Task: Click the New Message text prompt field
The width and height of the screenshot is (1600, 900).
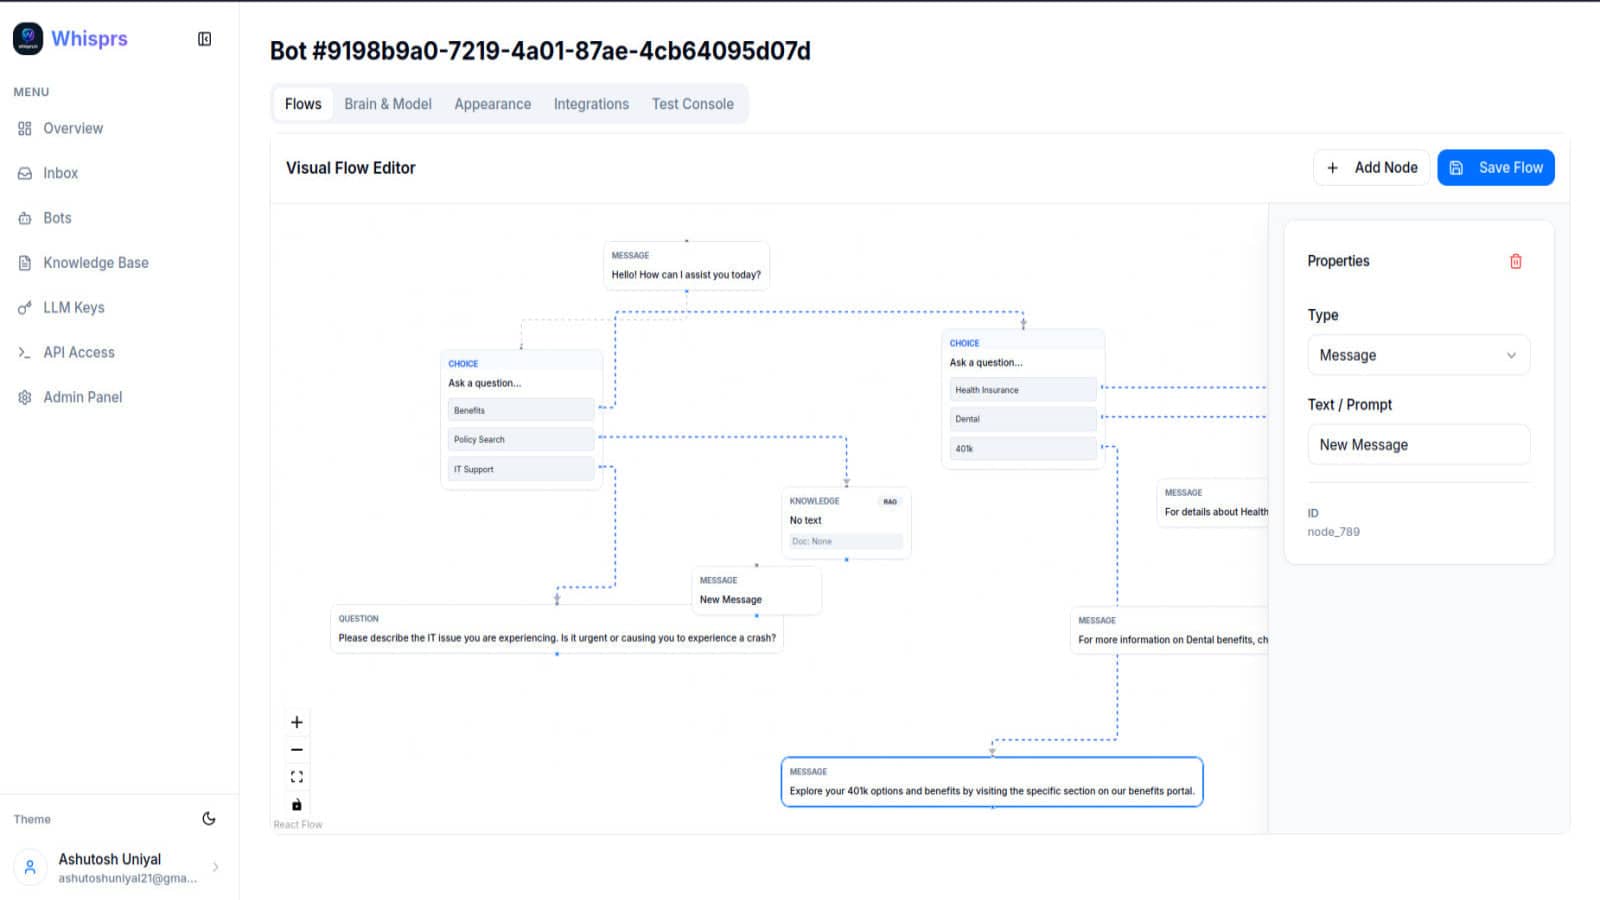Action: click(1418, 444)
